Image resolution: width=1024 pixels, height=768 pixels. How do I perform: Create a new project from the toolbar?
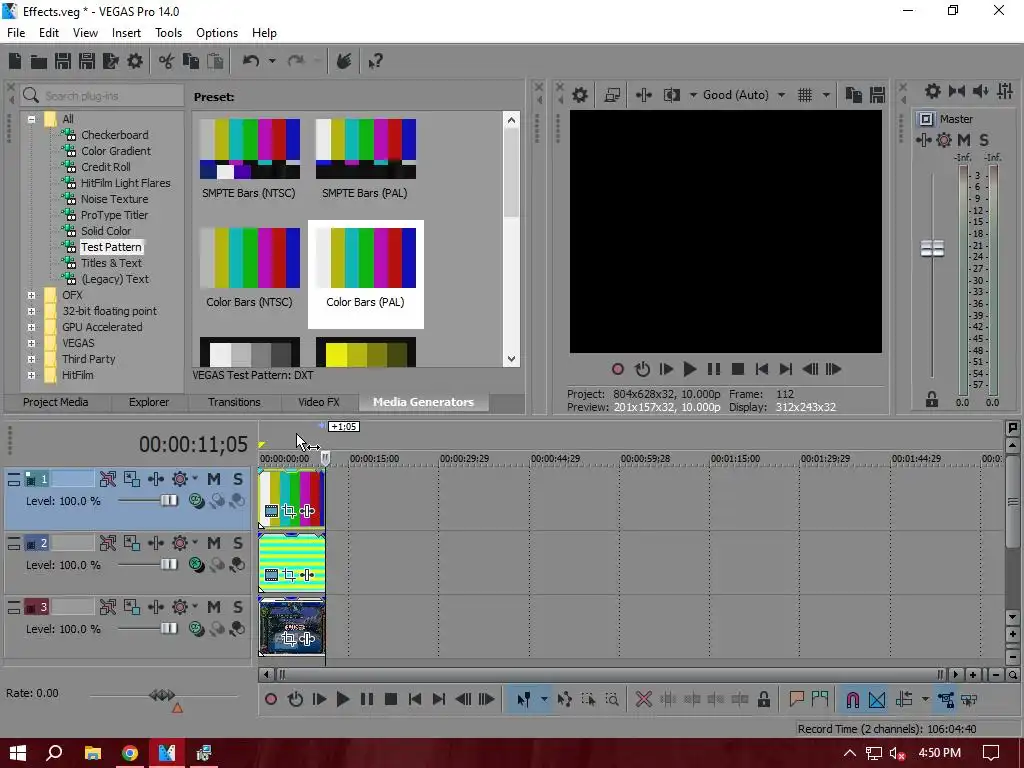(x=15, y=61)
